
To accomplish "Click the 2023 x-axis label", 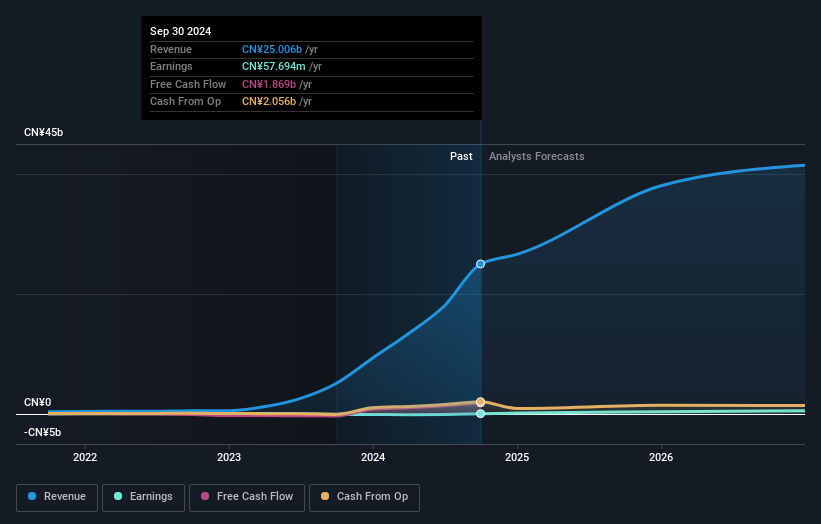I will click(229, 457).
